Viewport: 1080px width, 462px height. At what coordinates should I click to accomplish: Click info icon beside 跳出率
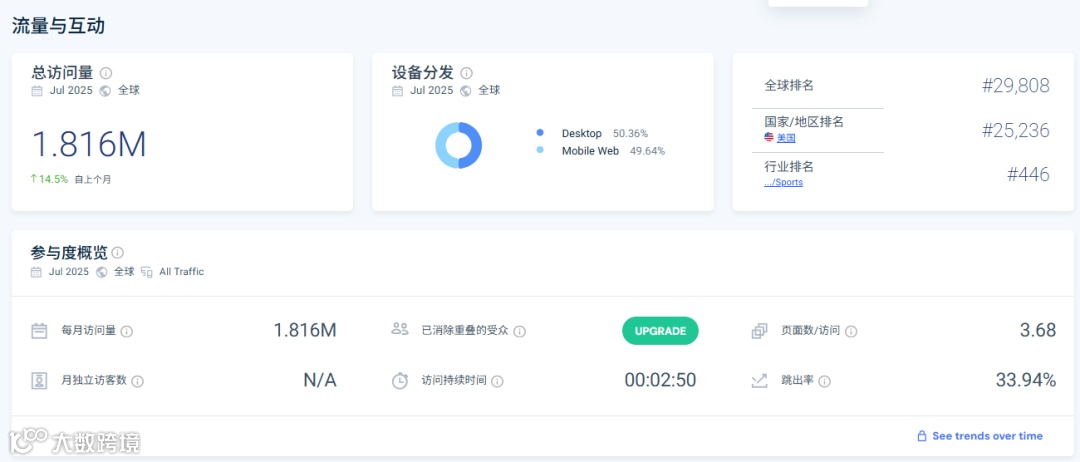click(824, 381)
